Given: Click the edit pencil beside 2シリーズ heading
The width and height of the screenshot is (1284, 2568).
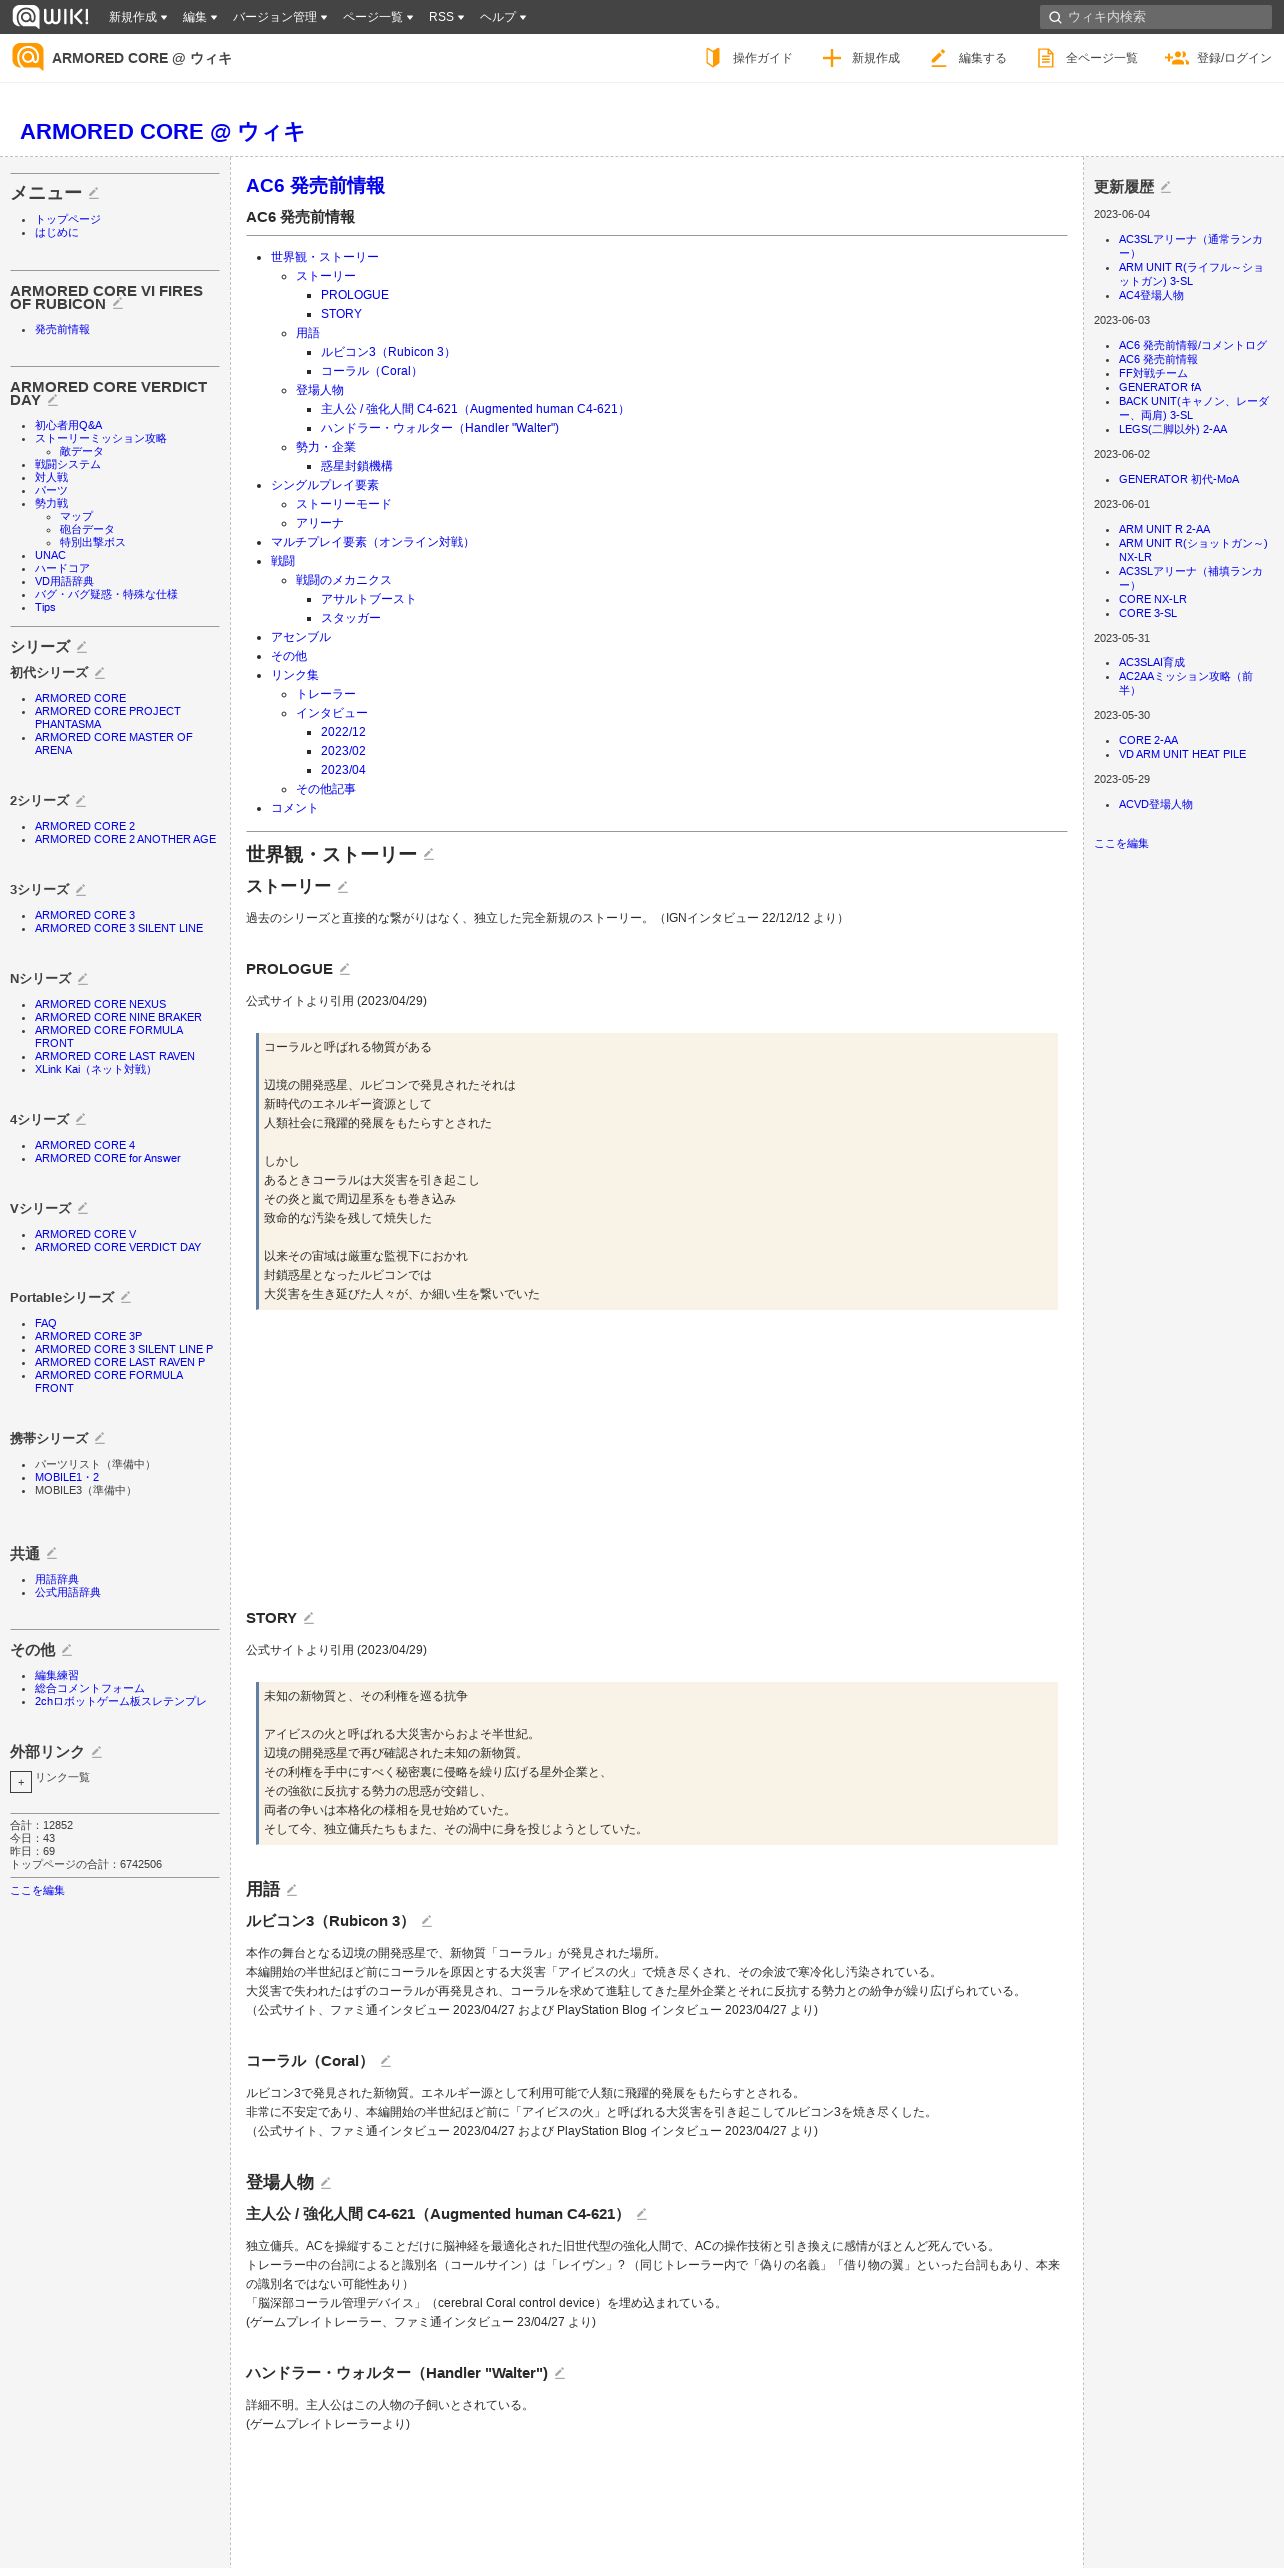Looking at the screenshot, I should pos(80,801).
